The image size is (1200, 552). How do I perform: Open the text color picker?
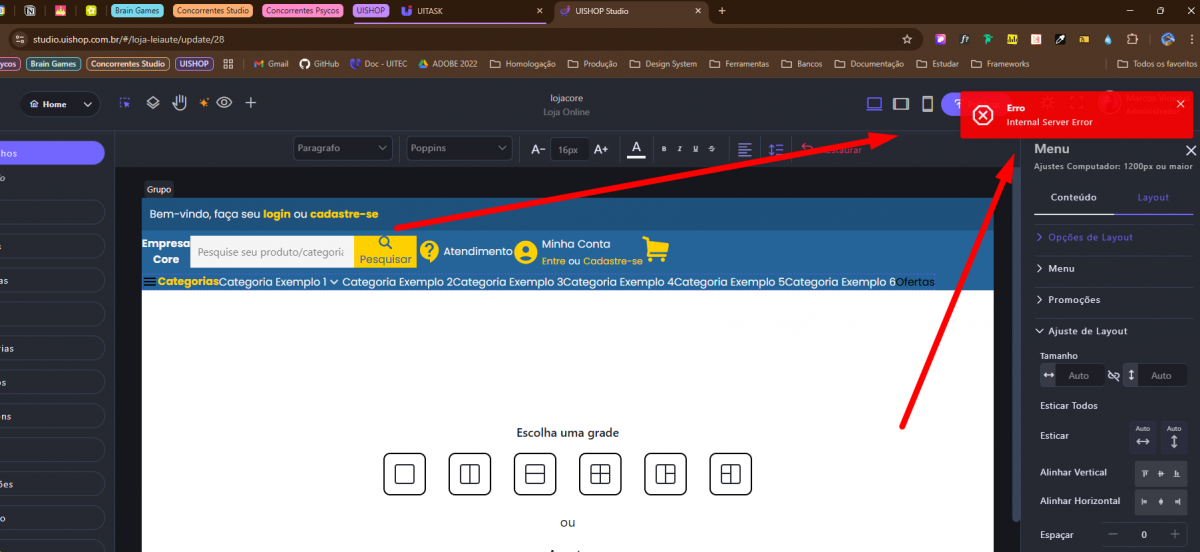[x=635, y=149]
